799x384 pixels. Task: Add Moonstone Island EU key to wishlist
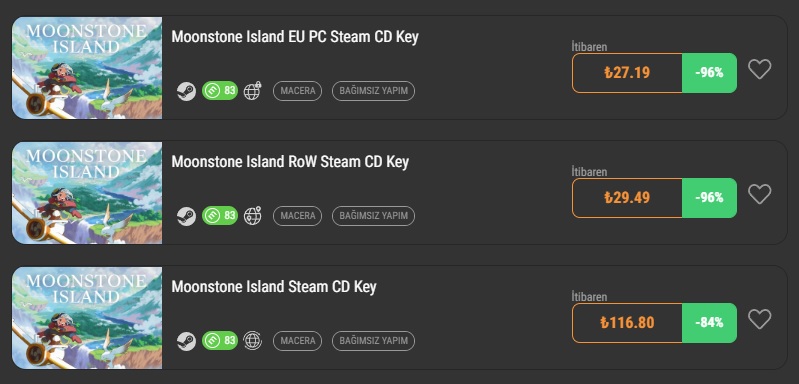(759, 69)
